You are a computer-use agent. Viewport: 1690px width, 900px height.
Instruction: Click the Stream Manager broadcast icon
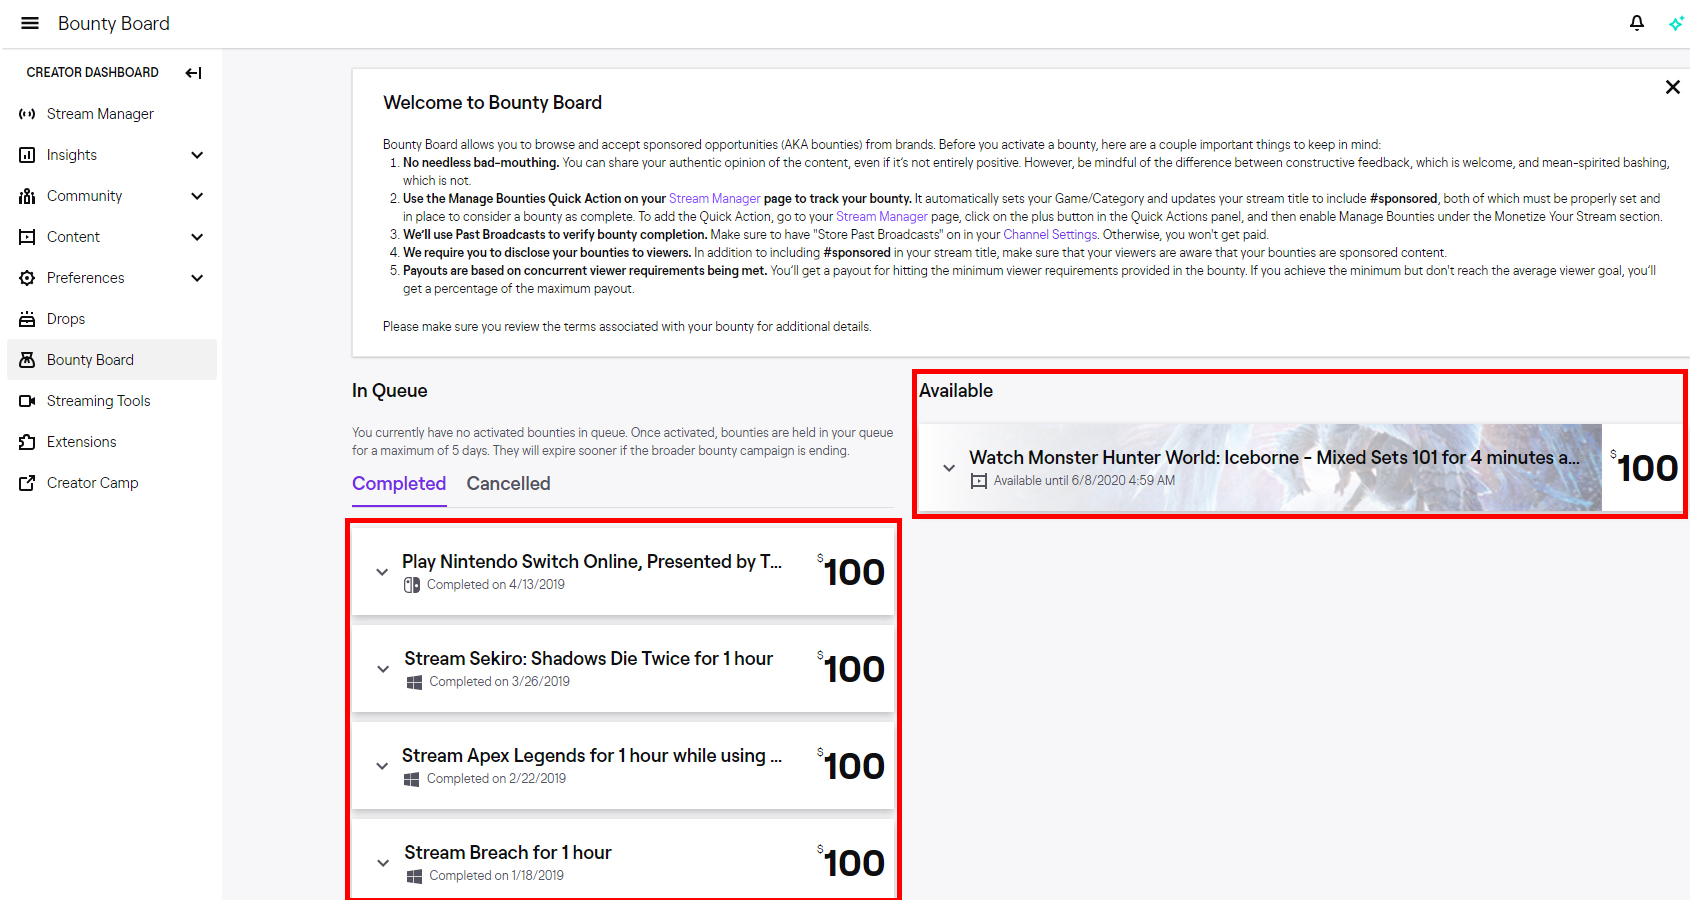27,114
